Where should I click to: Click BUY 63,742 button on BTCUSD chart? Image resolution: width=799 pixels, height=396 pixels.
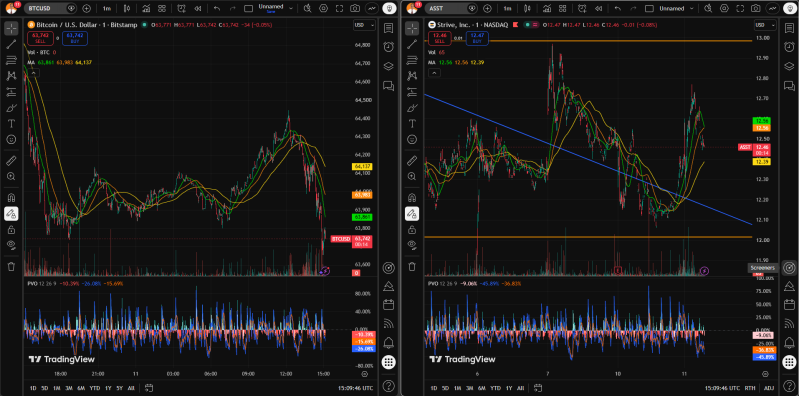coord(74,38)
